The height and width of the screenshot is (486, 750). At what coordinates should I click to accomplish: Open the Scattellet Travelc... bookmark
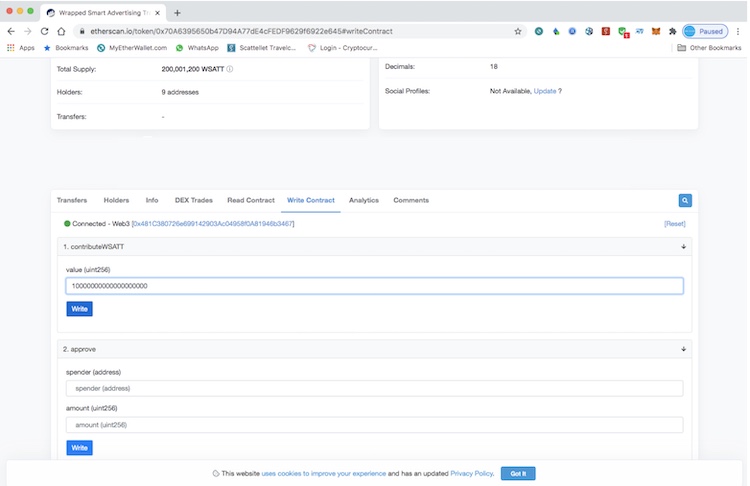(262, 48)
